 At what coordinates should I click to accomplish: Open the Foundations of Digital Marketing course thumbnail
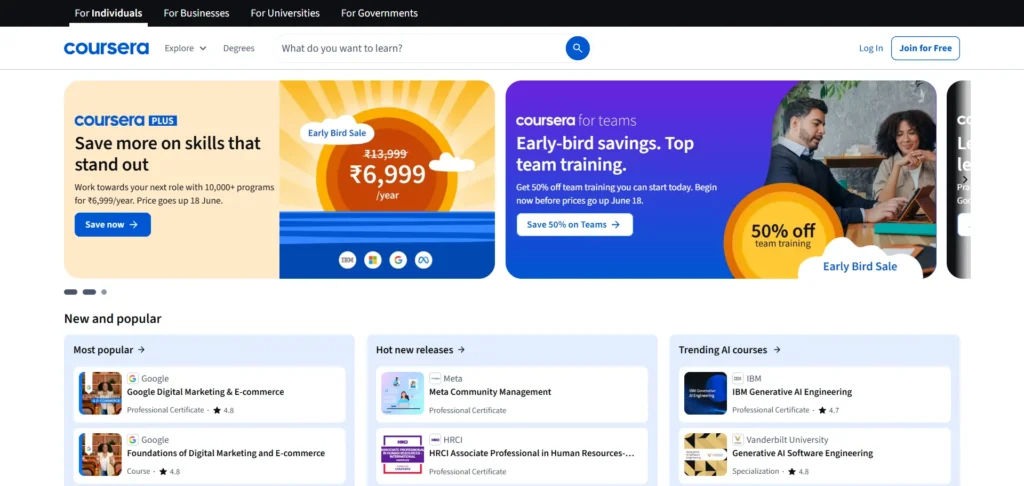(x=100, y=455)
